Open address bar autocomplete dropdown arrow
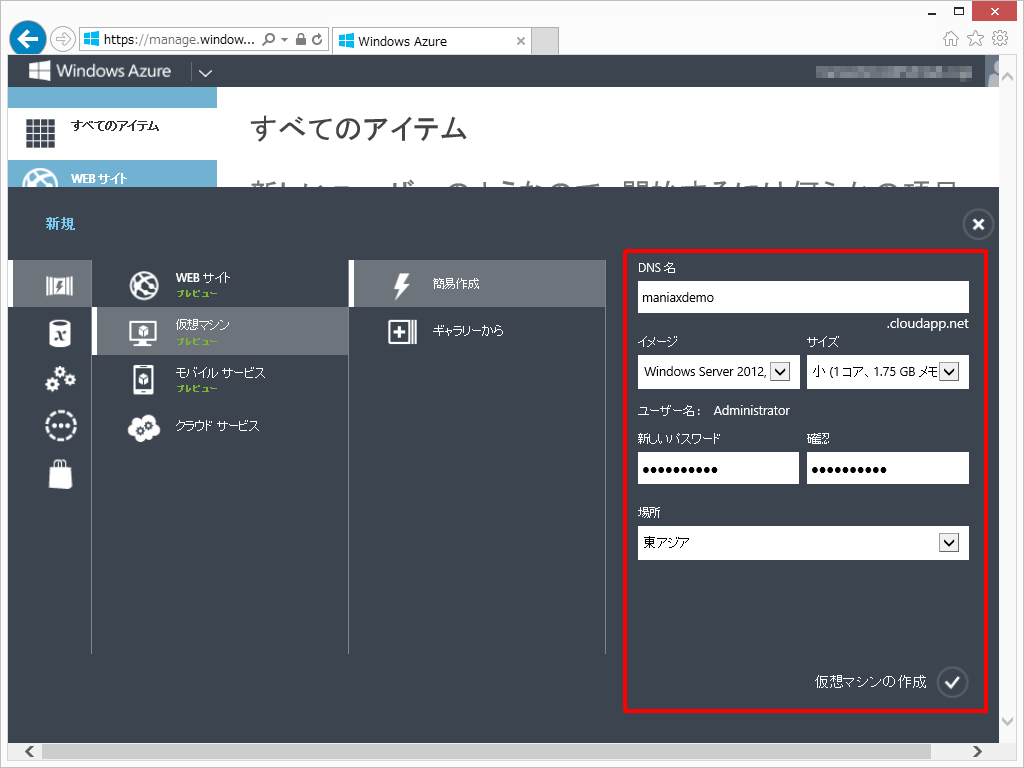This screenshot has height=768, width=1024. click(285, 39)
